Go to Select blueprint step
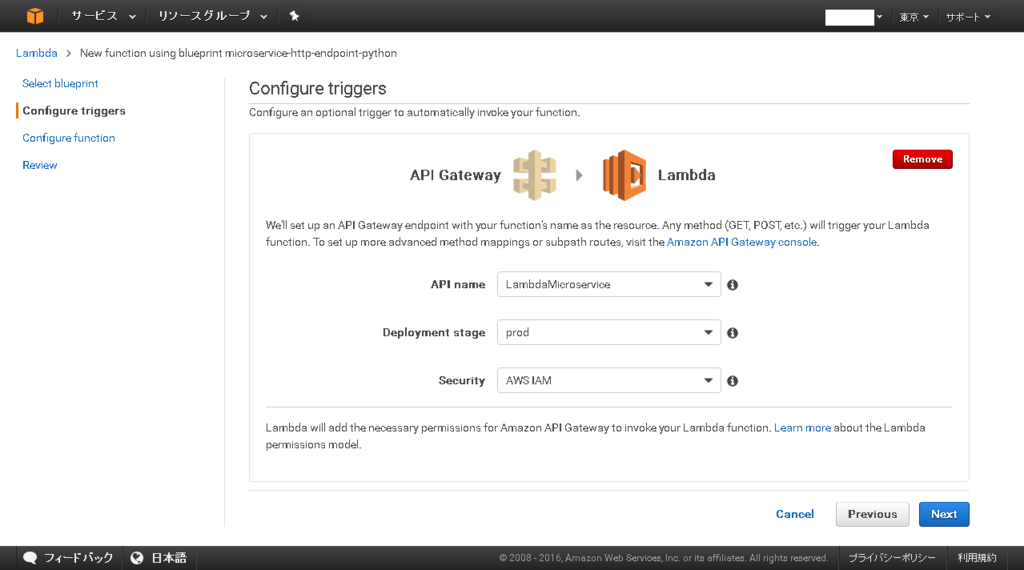 [60, 84]
